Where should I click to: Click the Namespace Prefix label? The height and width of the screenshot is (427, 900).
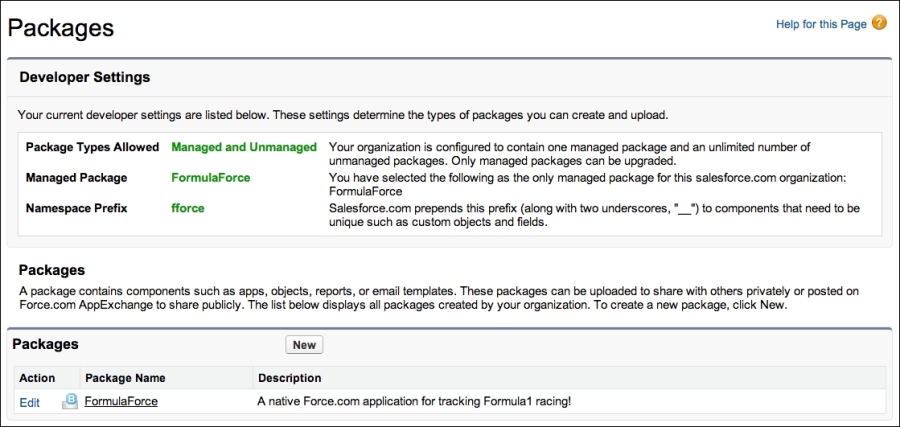pos(76,208)
